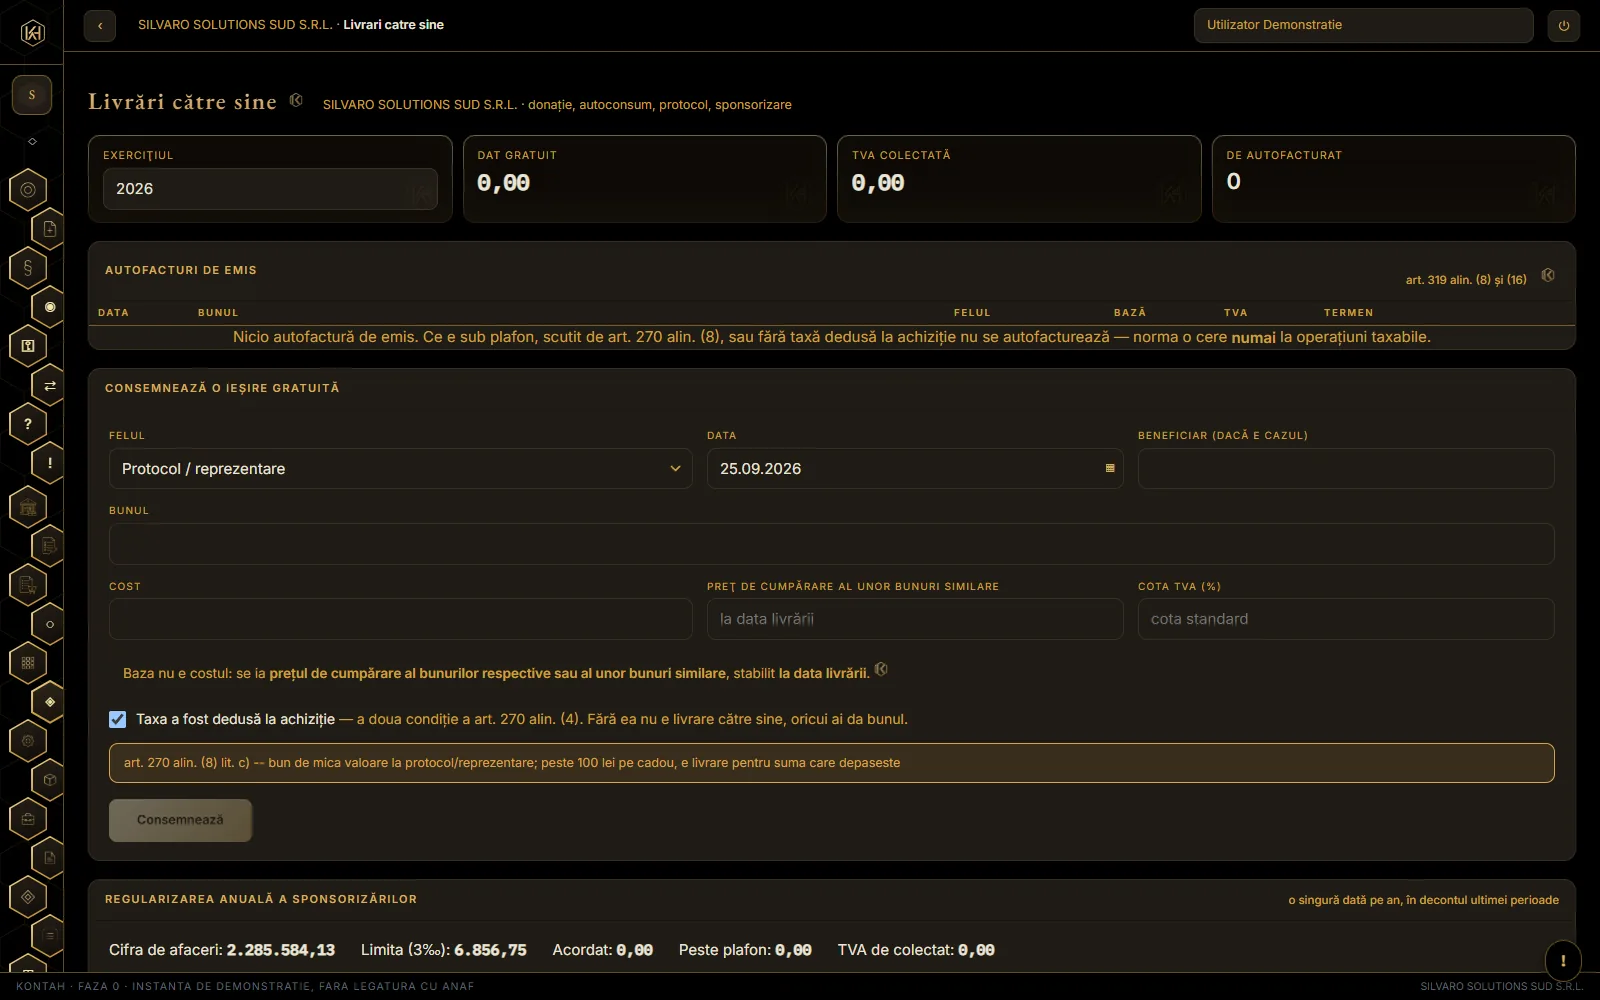Open the nine-dot grid icon in sidebar
Viewport: 1600px width, 1000px height.
(x=28, y=662)
